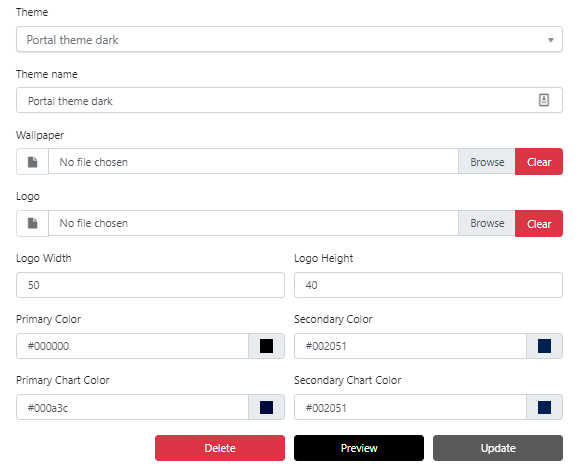The width and height of the screenshot is (588, 470).
Task: Update the theme settings
Action: 498,448
